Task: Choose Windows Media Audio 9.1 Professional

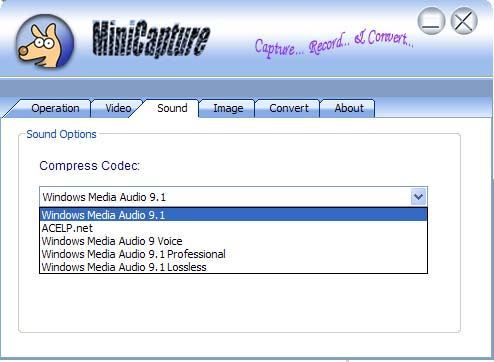Action: point(233,254)
